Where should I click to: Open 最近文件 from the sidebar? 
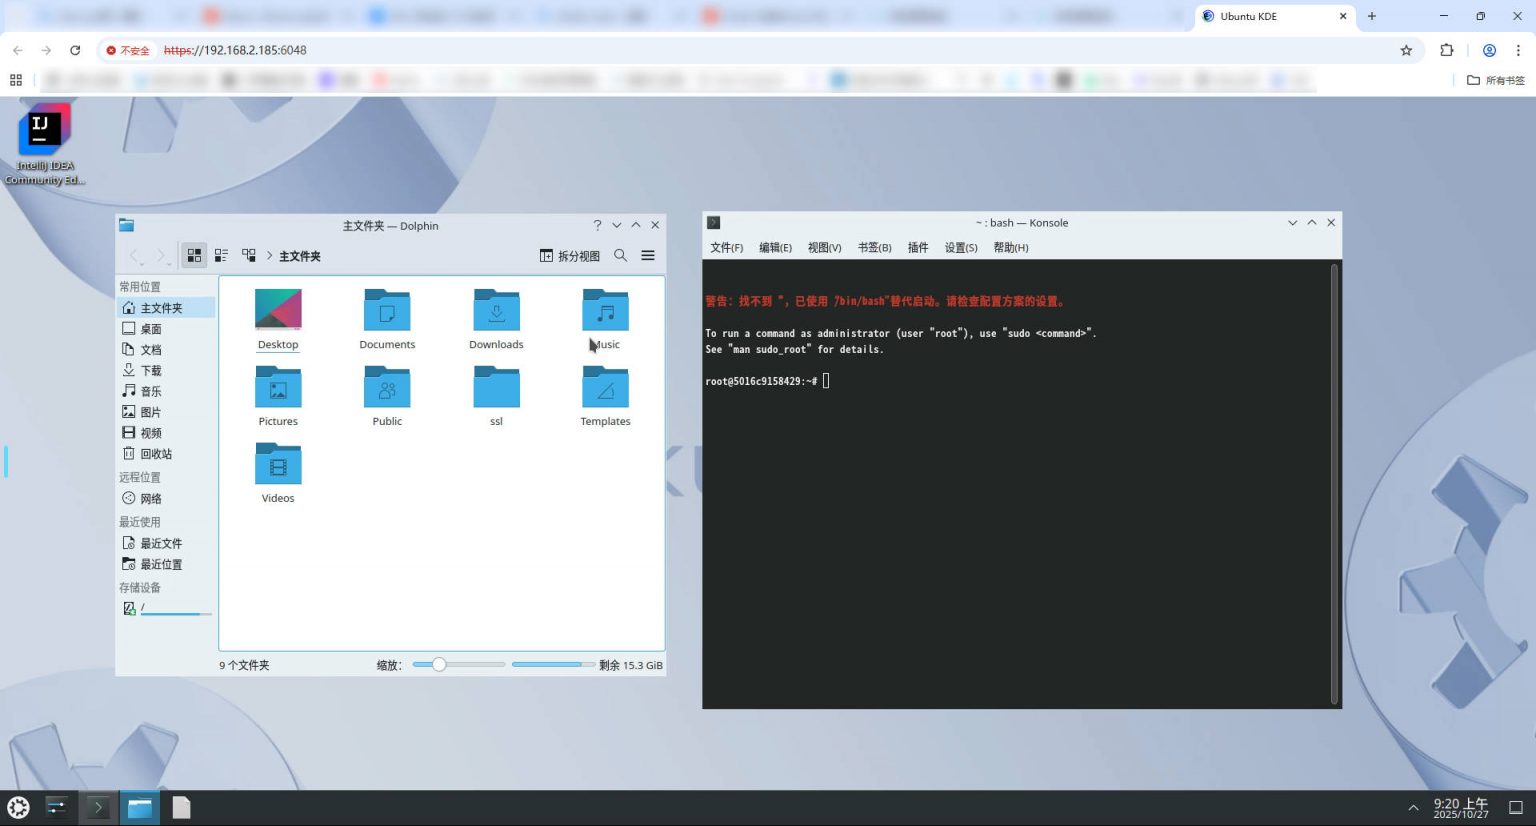pyautogui.click(x=161, y=543)
